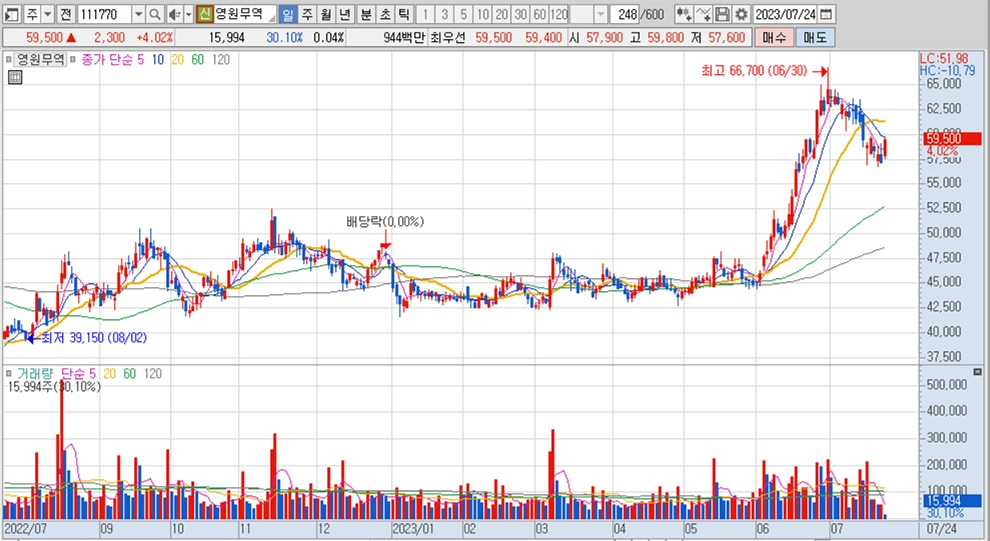Click the add line overlay icon

(x=704, y=15)
